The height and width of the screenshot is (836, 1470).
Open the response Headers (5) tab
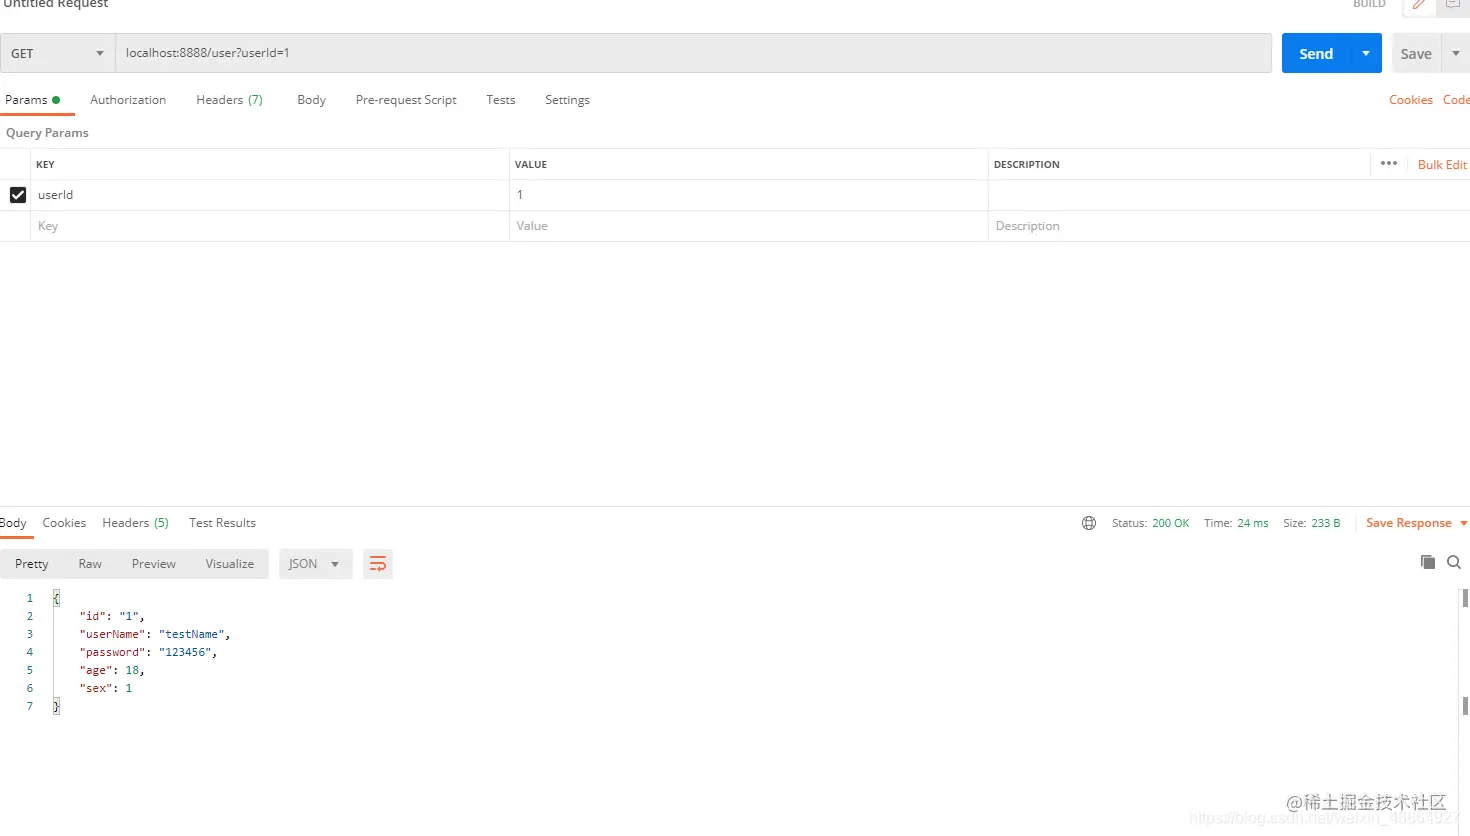tap(135, 523)
